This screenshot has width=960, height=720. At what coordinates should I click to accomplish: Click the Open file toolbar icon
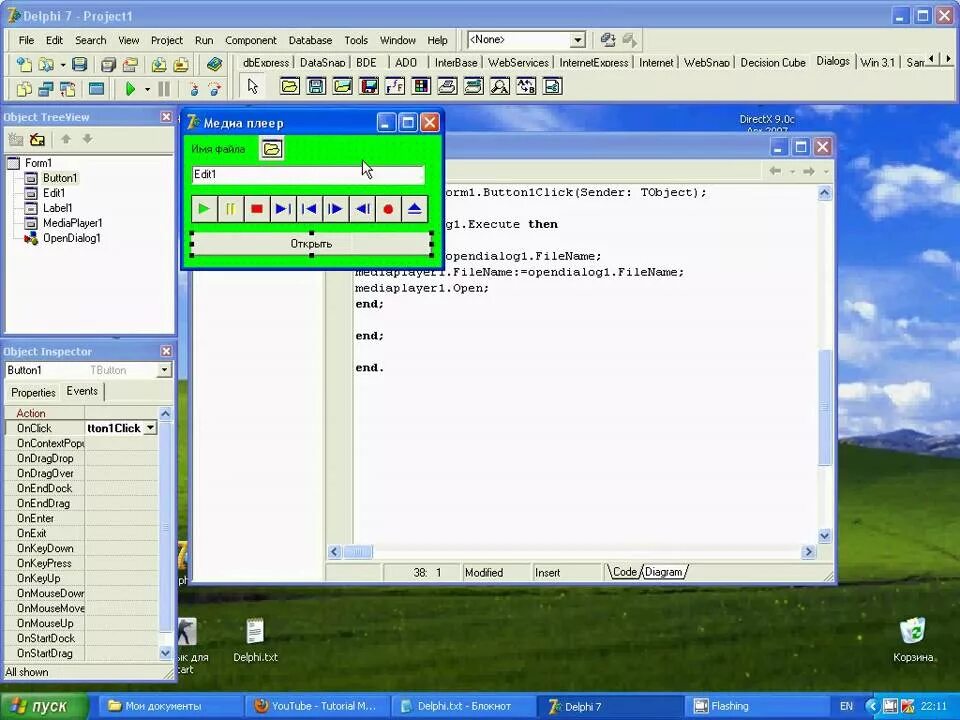[45, 64]
